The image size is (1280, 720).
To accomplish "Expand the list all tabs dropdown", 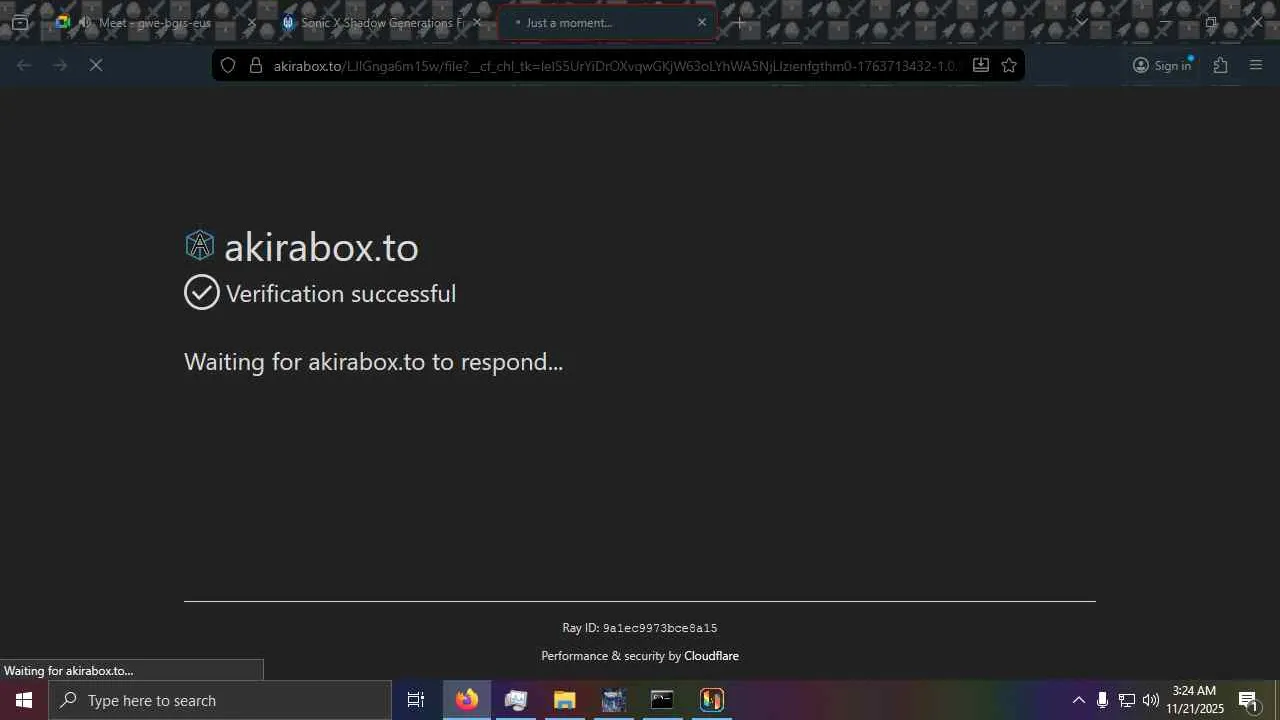I will coord(1081,22).
